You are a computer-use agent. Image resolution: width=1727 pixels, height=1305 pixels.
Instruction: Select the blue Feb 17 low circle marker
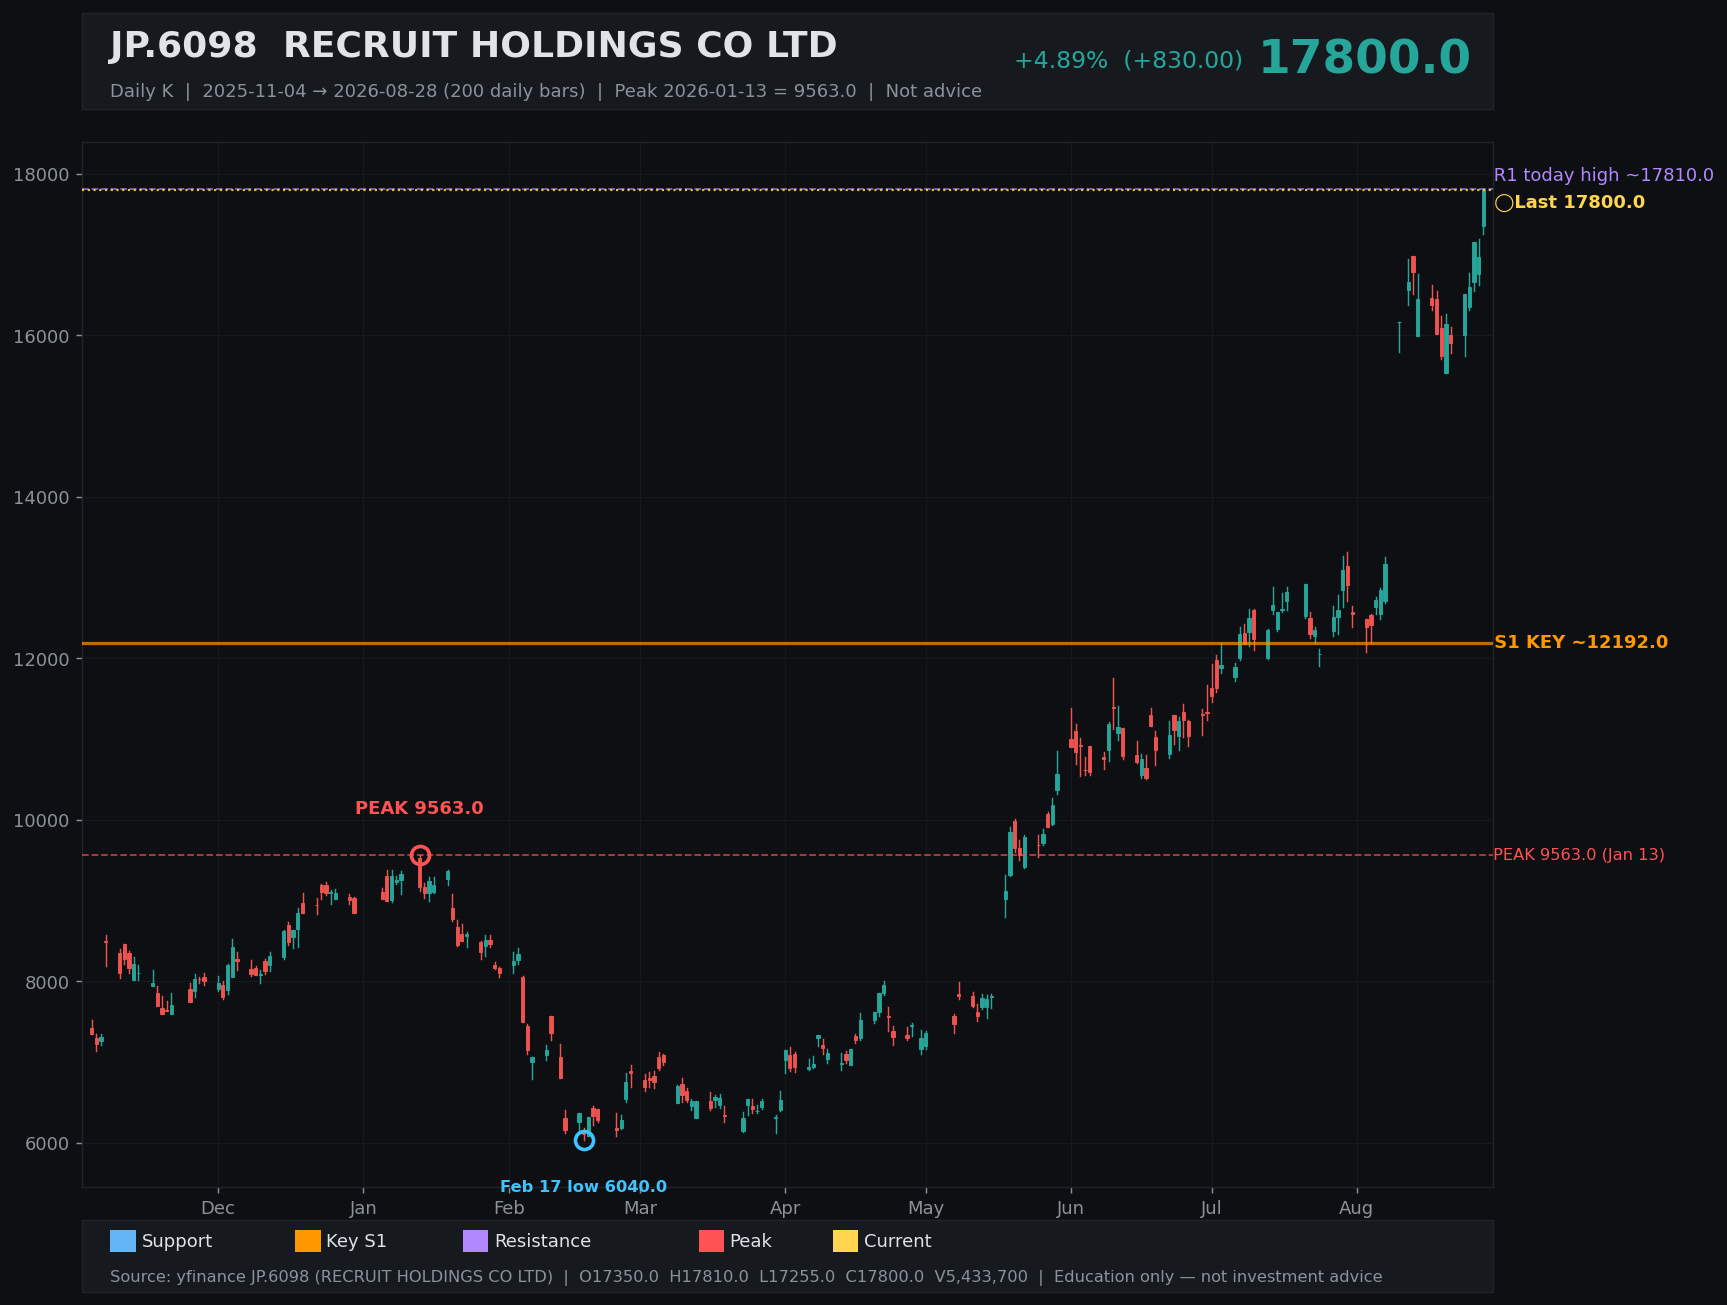(x=584, y=1140)
